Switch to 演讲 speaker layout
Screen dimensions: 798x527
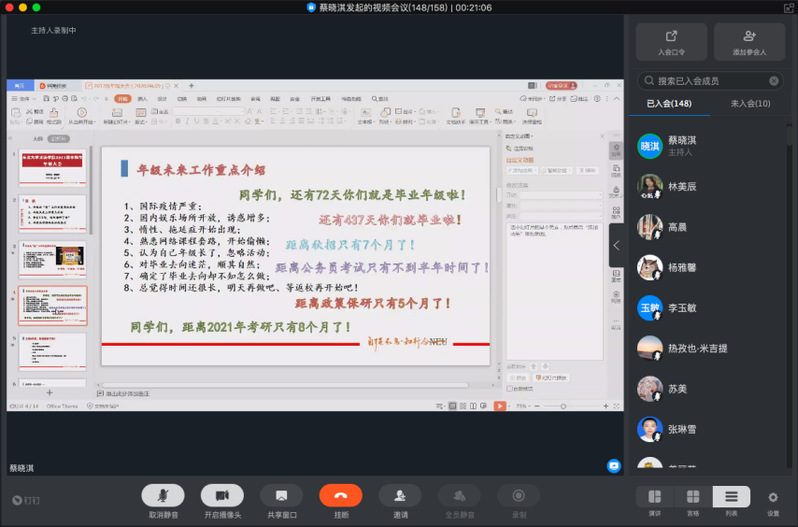pyautogui.click(x=655, y=496)
